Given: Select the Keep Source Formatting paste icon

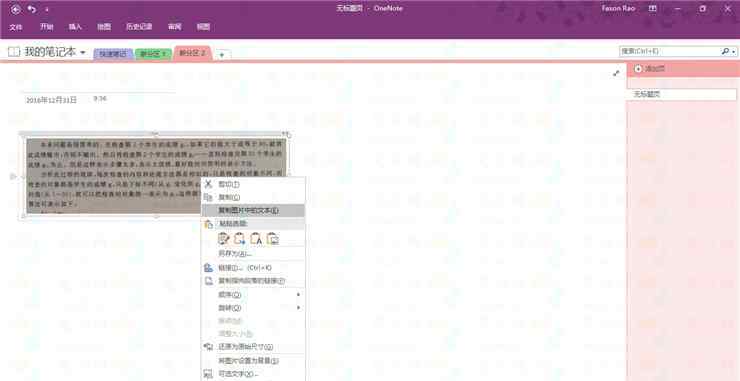Looking at the screenshot, I should coord(224,239).
